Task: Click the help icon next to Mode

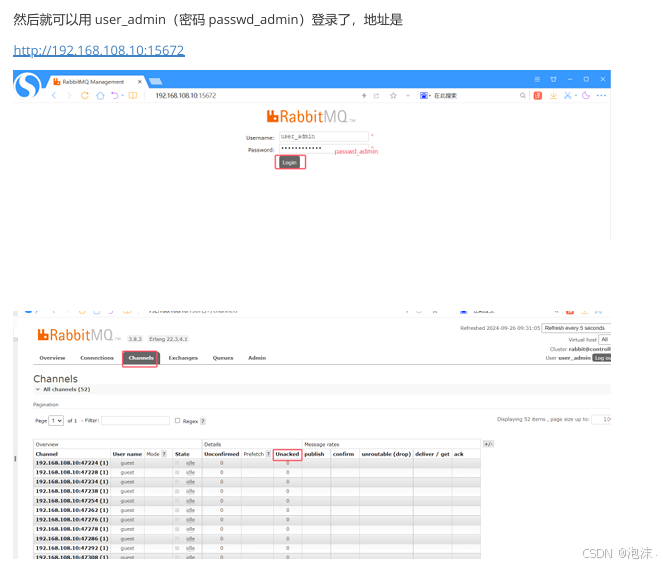Action: coord(164,454)
